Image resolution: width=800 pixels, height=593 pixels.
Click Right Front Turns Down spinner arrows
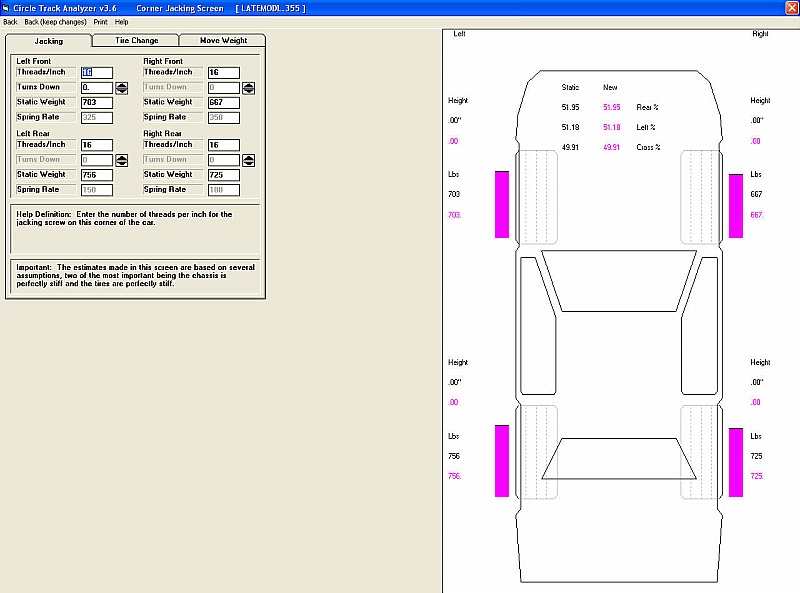coord(248,87)
